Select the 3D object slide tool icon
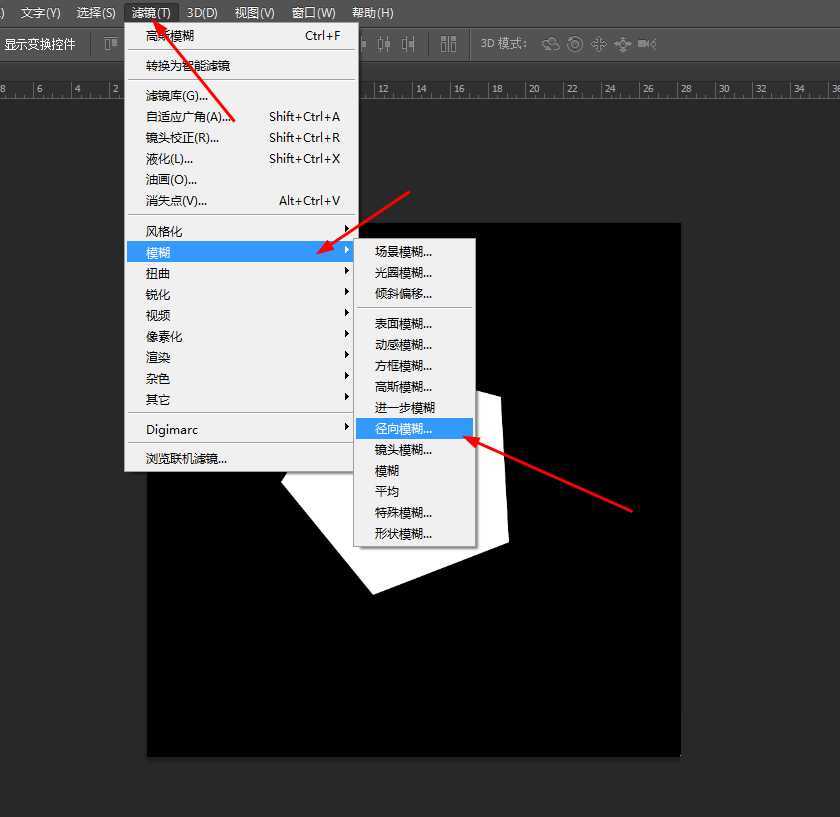Viewport: 840px width, 817px height. pos(623,44)
